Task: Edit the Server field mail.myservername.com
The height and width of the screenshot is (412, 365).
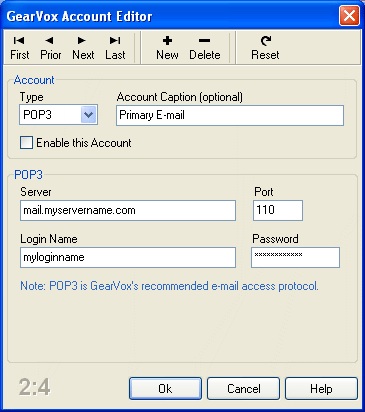Action: [x=128, y=210]
